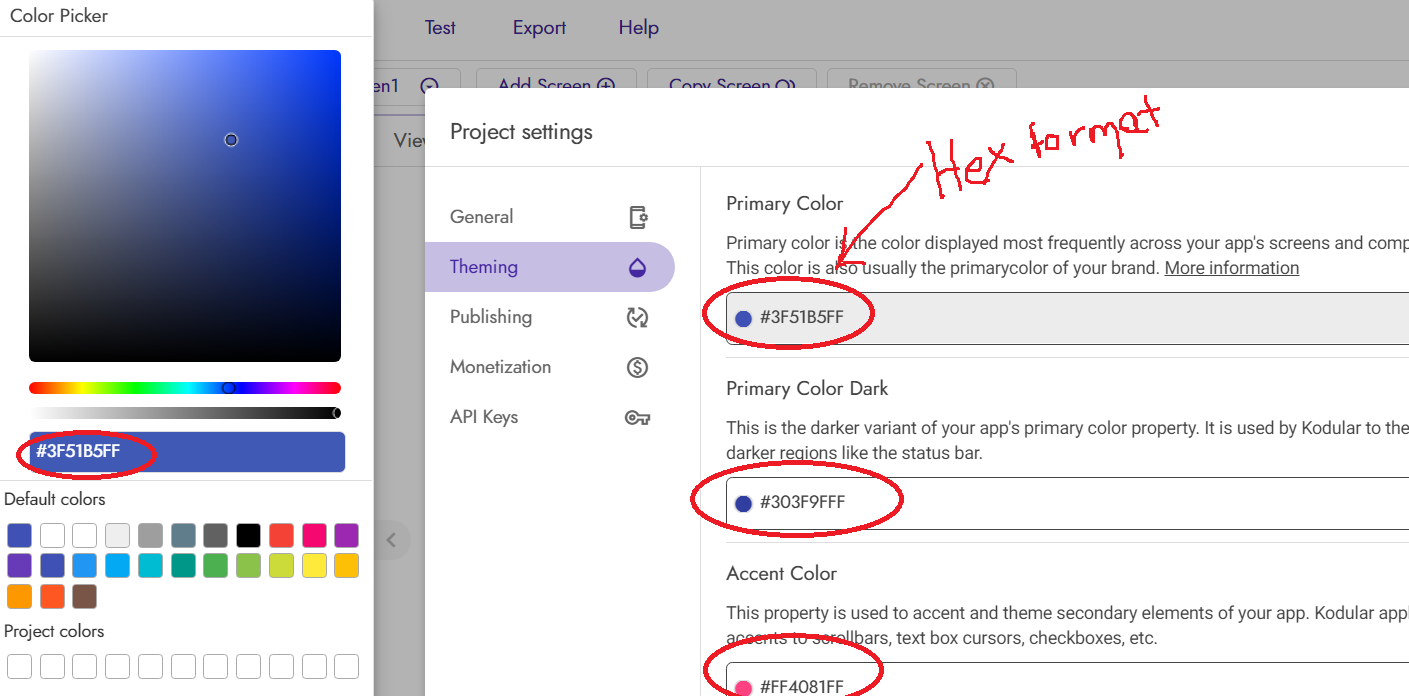Viewport: 1409px width, 696px height.
Task: Click the General phone settings icon
Action: [x=637, y=217]
